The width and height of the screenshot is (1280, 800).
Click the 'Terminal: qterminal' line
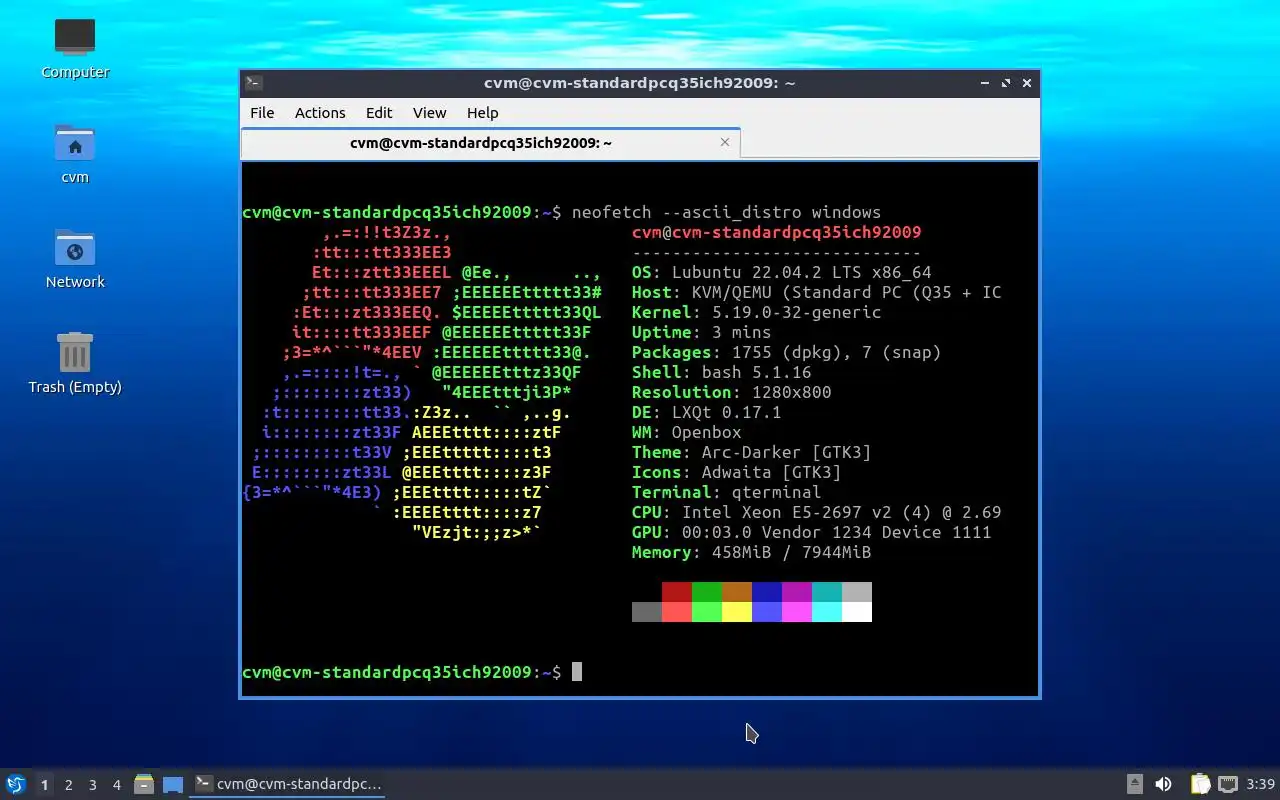[726, 492]
